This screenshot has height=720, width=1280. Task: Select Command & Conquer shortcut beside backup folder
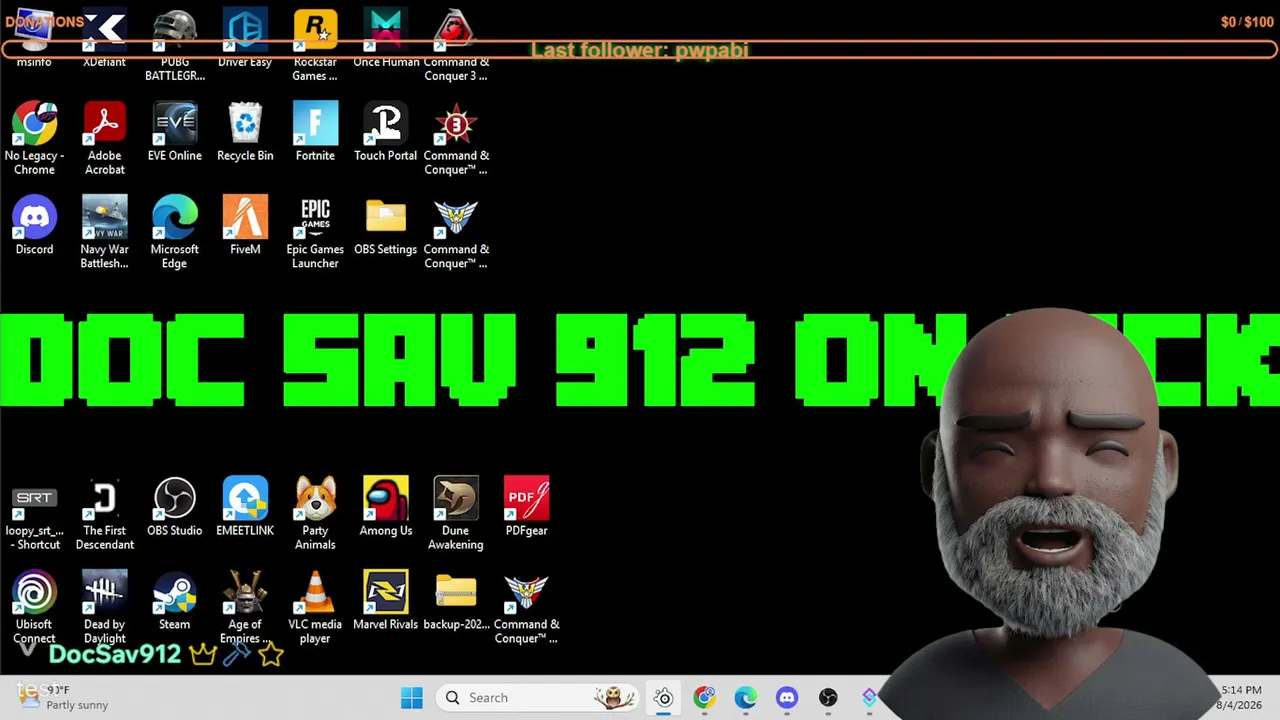527,607
